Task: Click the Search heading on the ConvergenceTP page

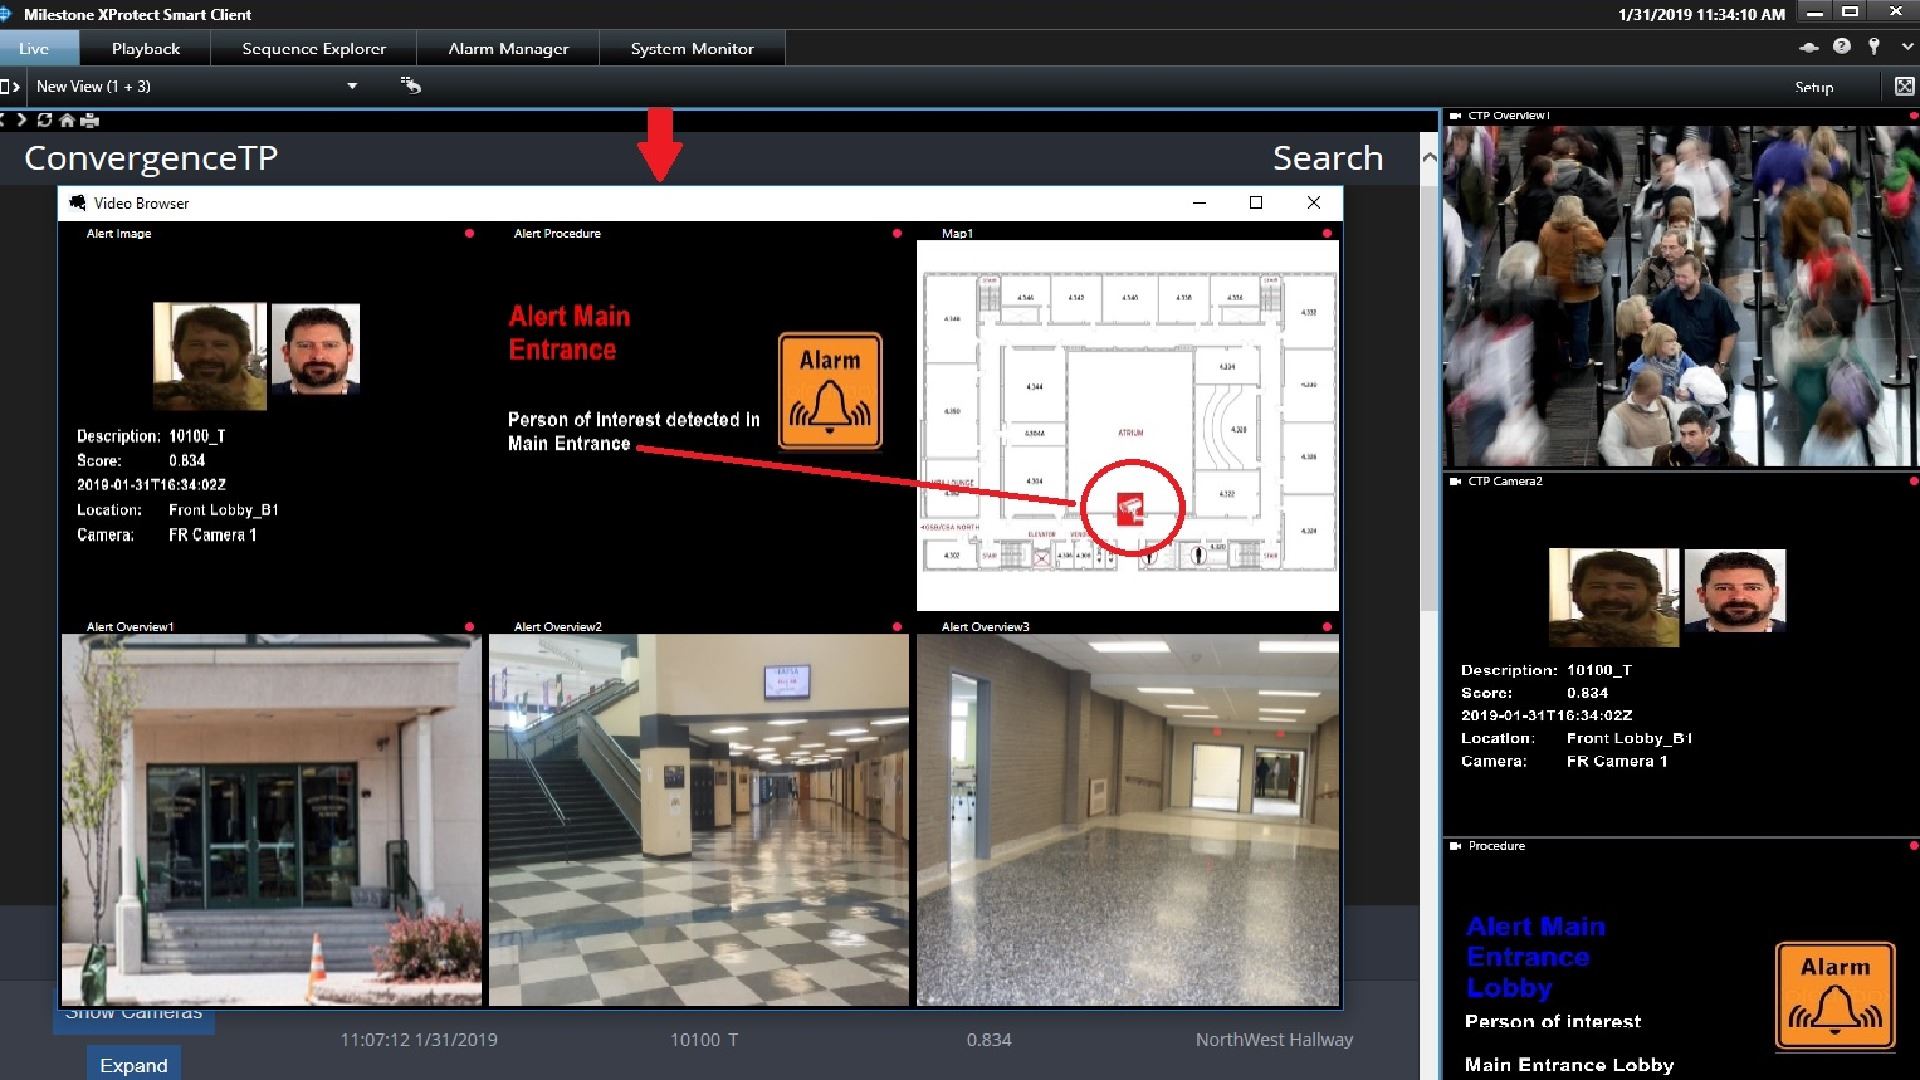Action: pos(1328,158)
